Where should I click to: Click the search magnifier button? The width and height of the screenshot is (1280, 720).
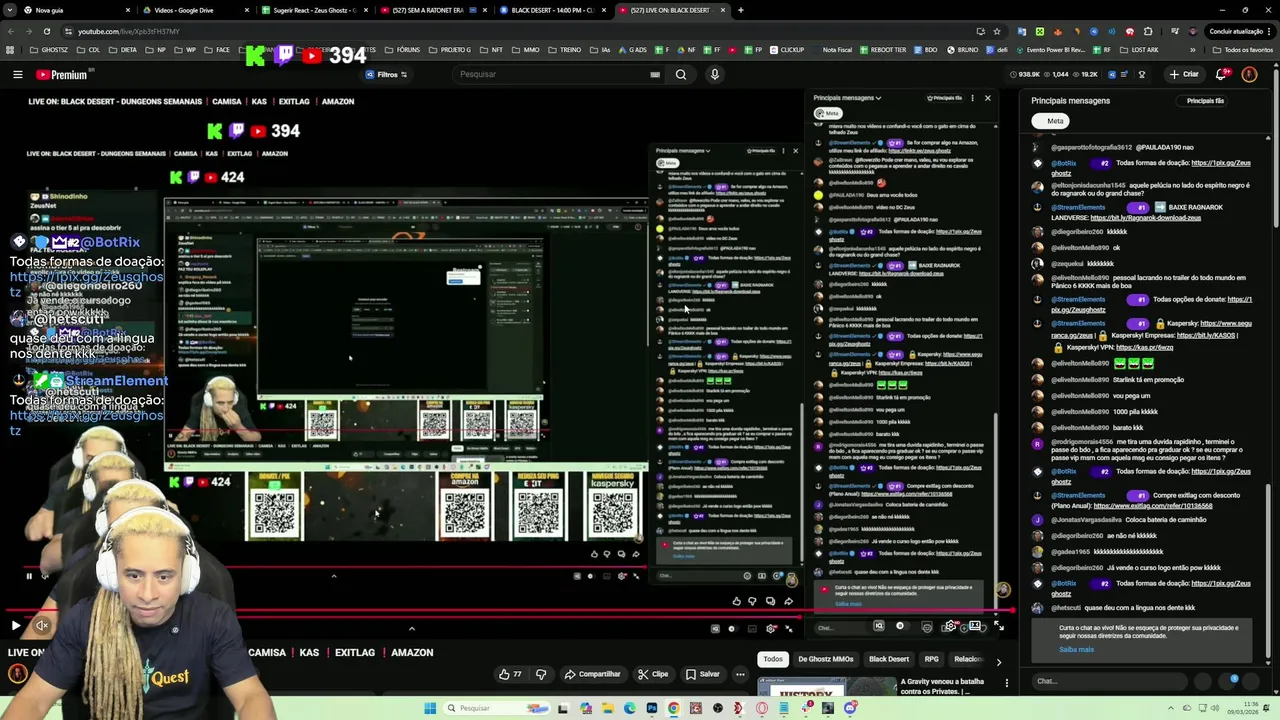tap(681, 74)
